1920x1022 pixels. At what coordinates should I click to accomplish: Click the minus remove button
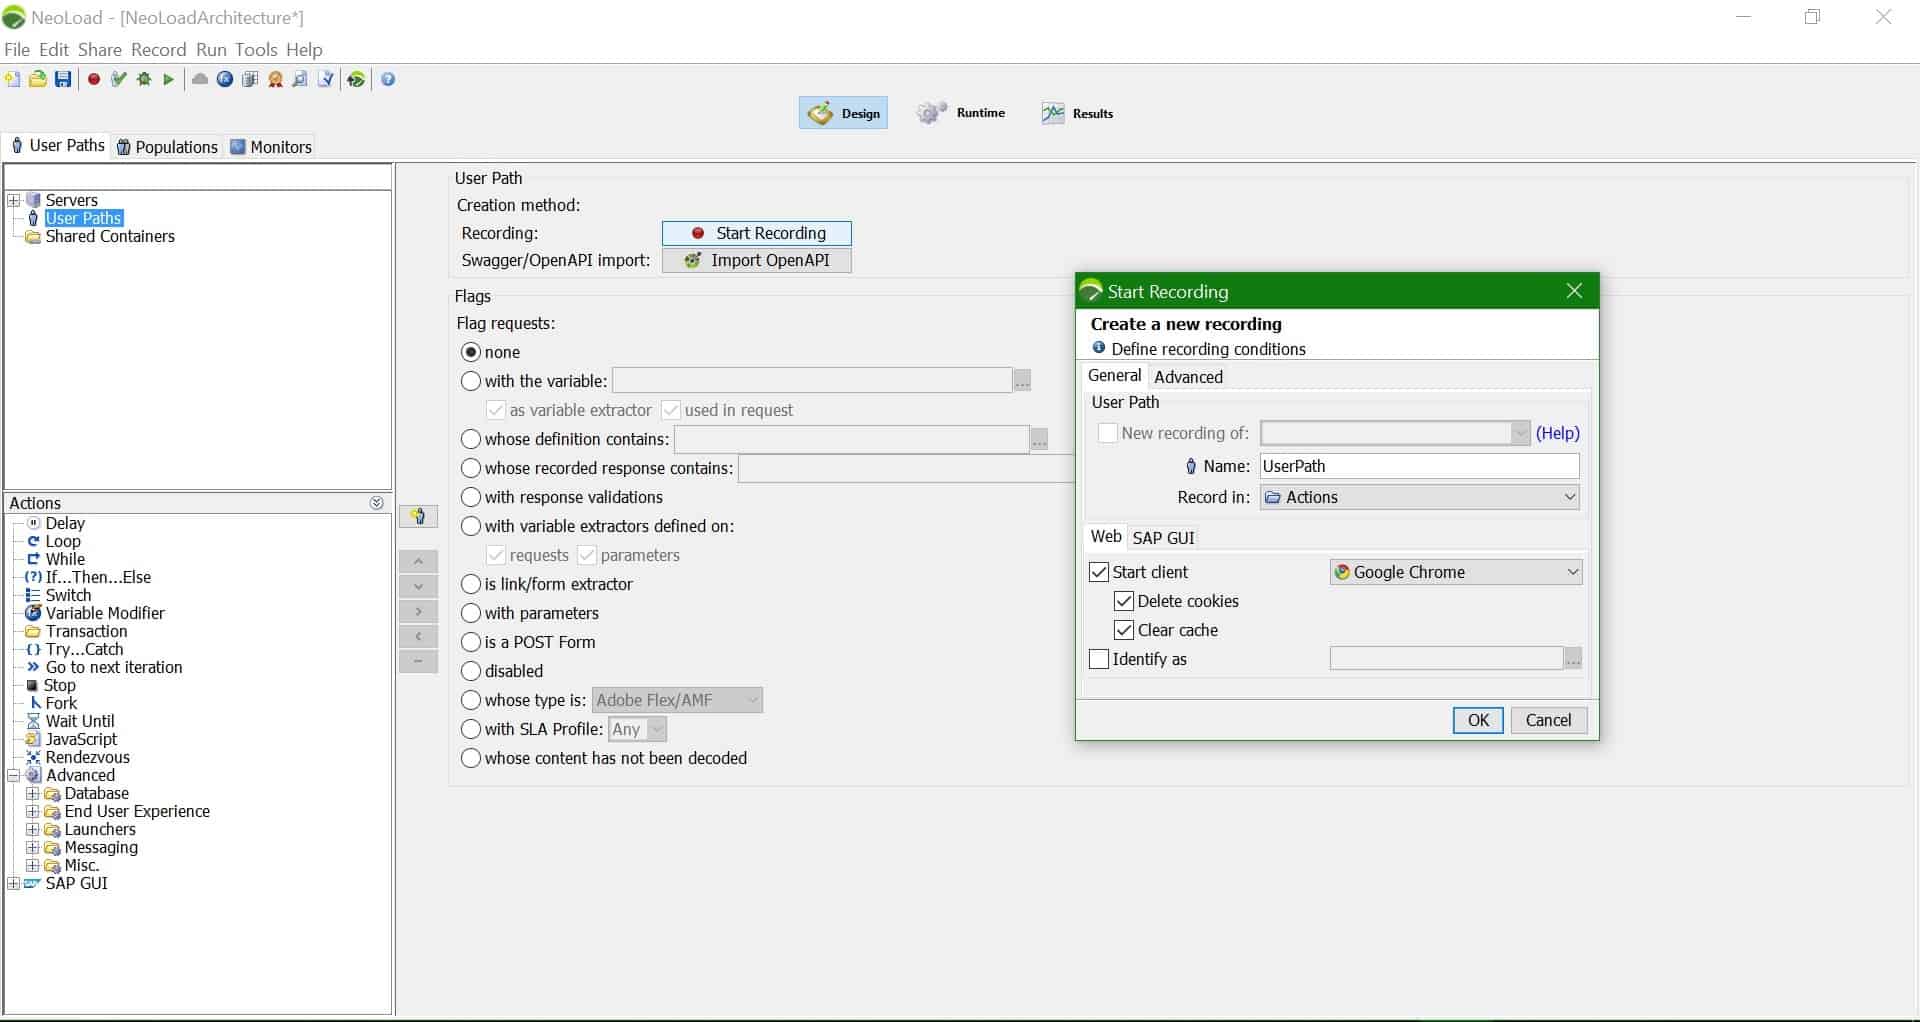(x=418, y=661)
